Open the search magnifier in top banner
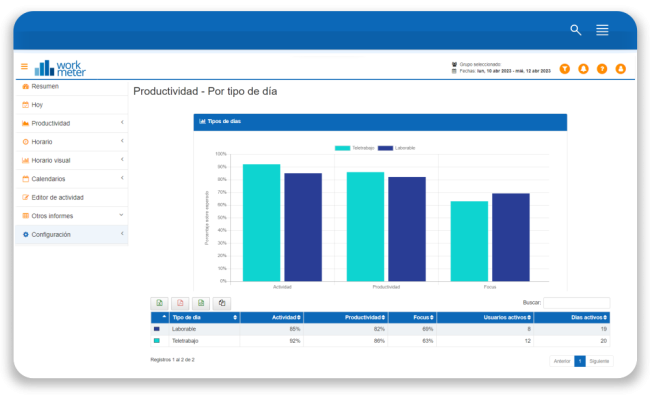 pos(575,30)
